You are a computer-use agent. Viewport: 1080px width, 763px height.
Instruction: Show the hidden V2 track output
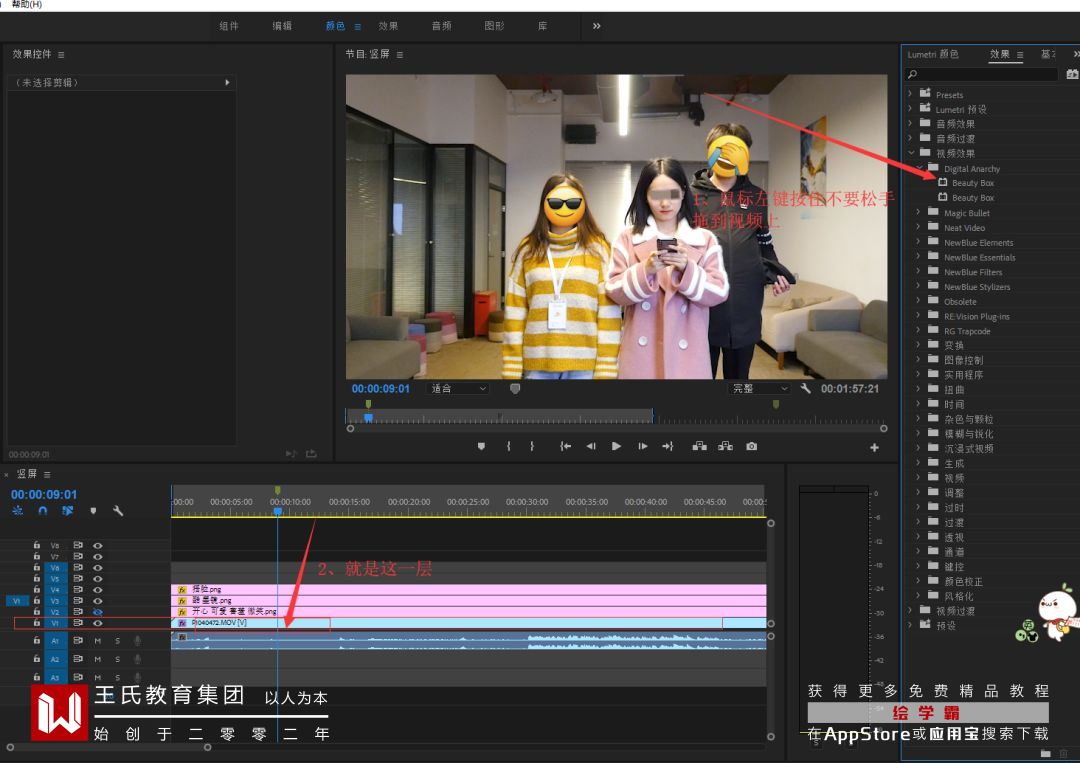tap(98, 612)
